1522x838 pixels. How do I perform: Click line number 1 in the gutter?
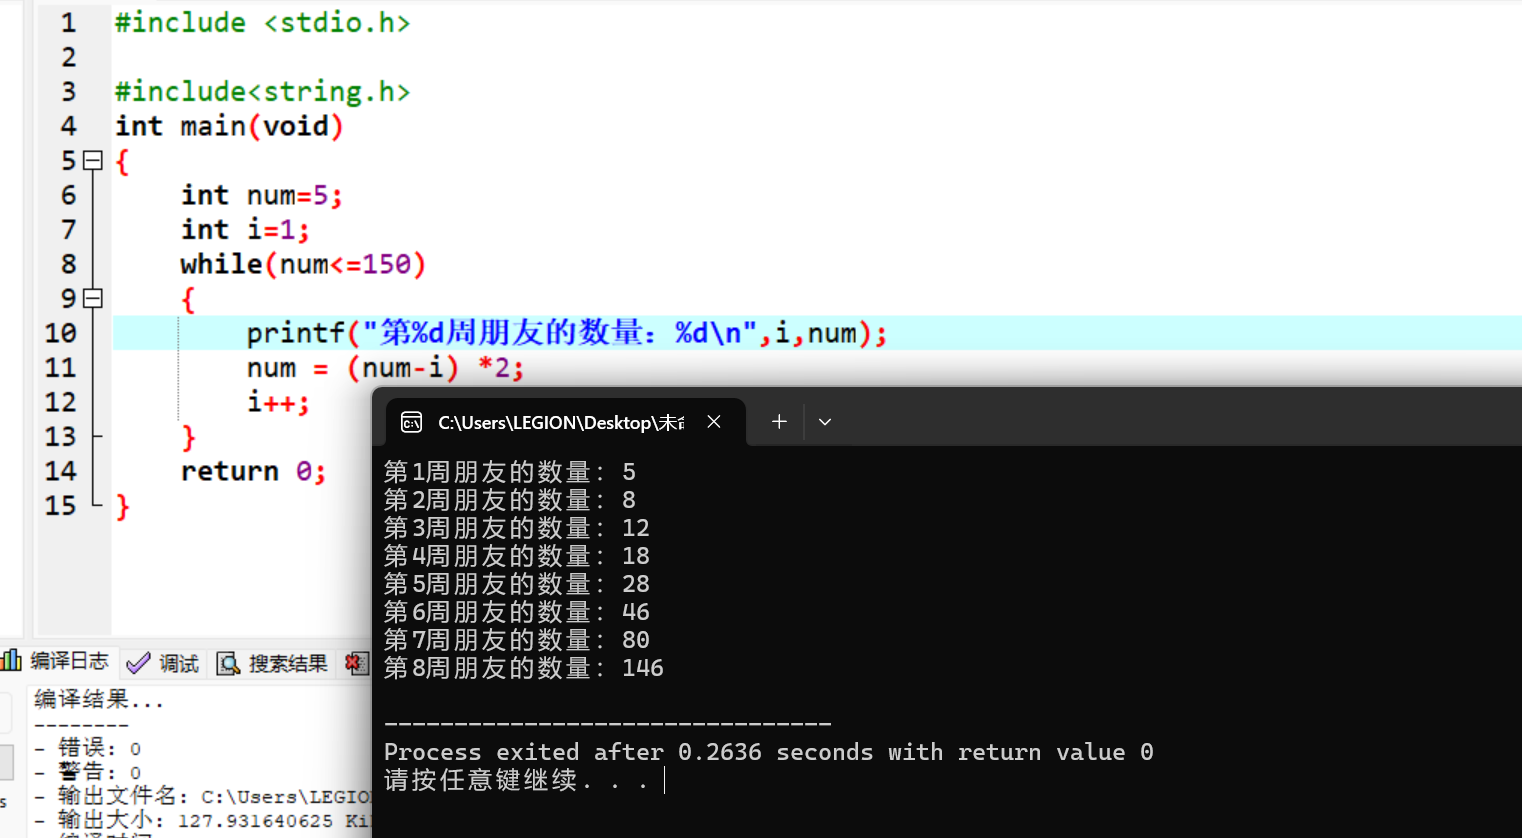[68, 22]
